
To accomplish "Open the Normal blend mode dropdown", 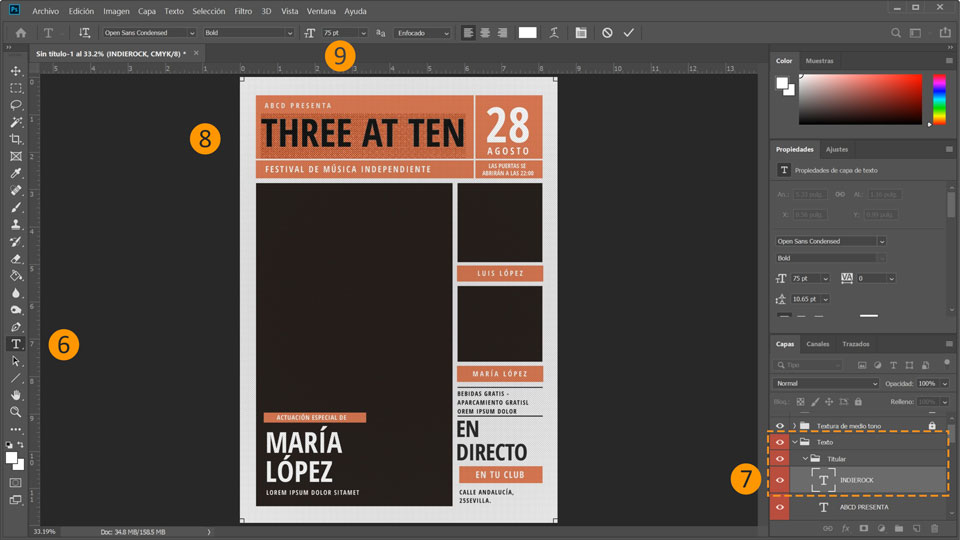I will 827,383.
